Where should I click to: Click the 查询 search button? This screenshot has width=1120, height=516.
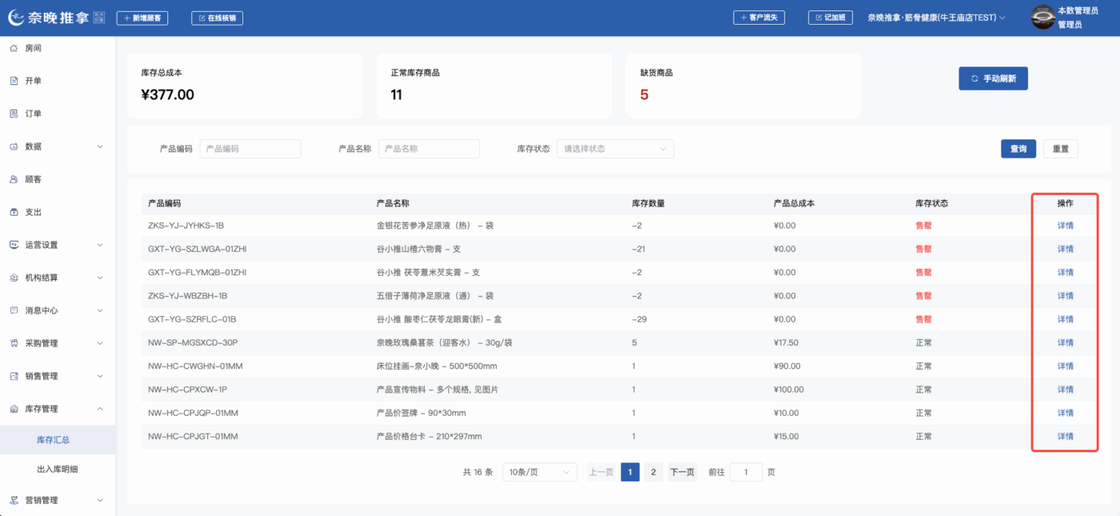pyautogui.click(x=1018, y=149)
